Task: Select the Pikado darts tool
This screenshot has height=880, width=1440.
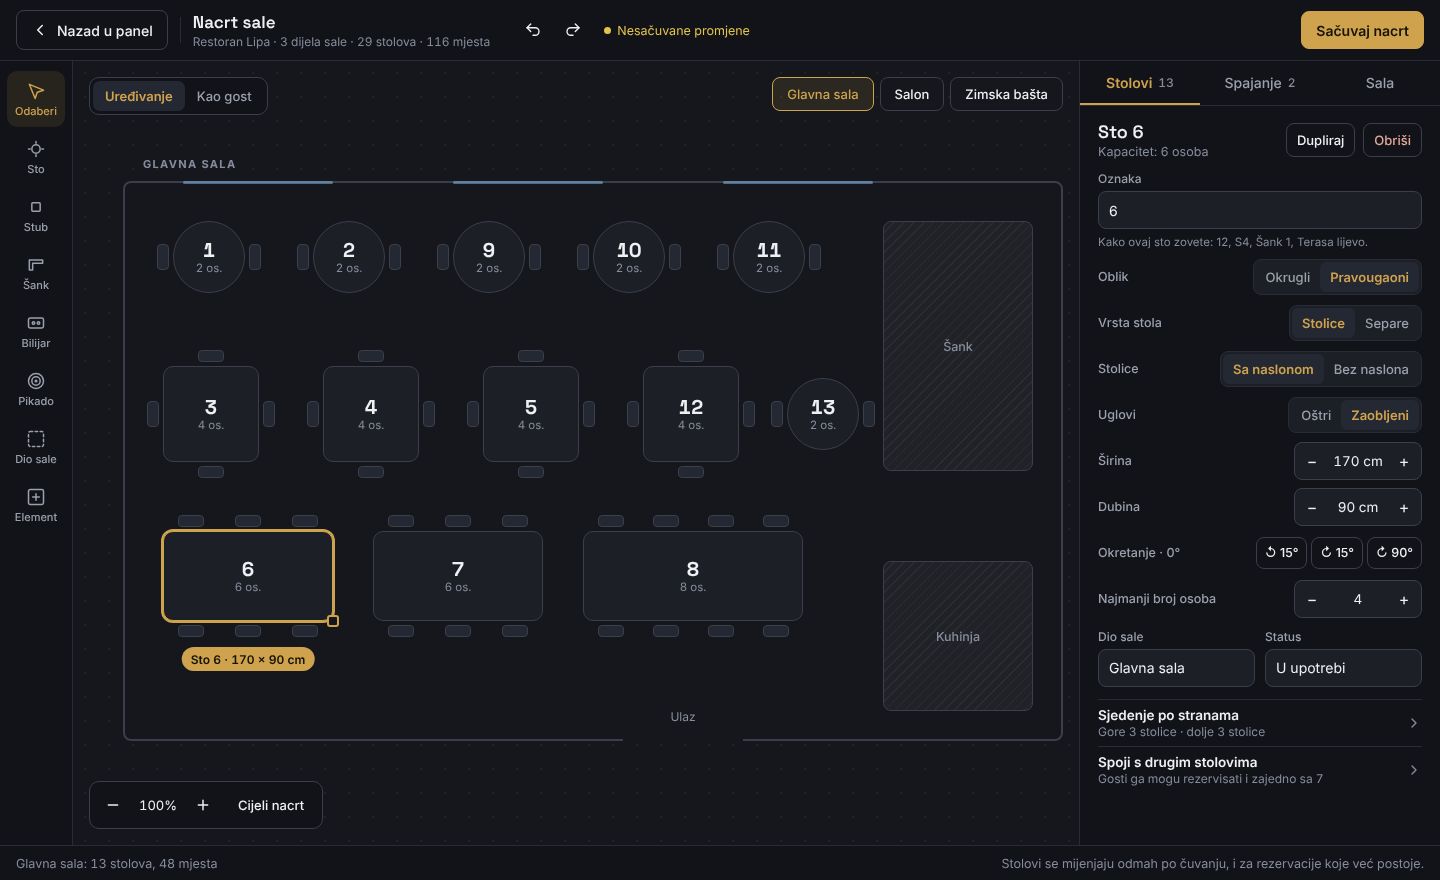Action: [x=36, y=389]
